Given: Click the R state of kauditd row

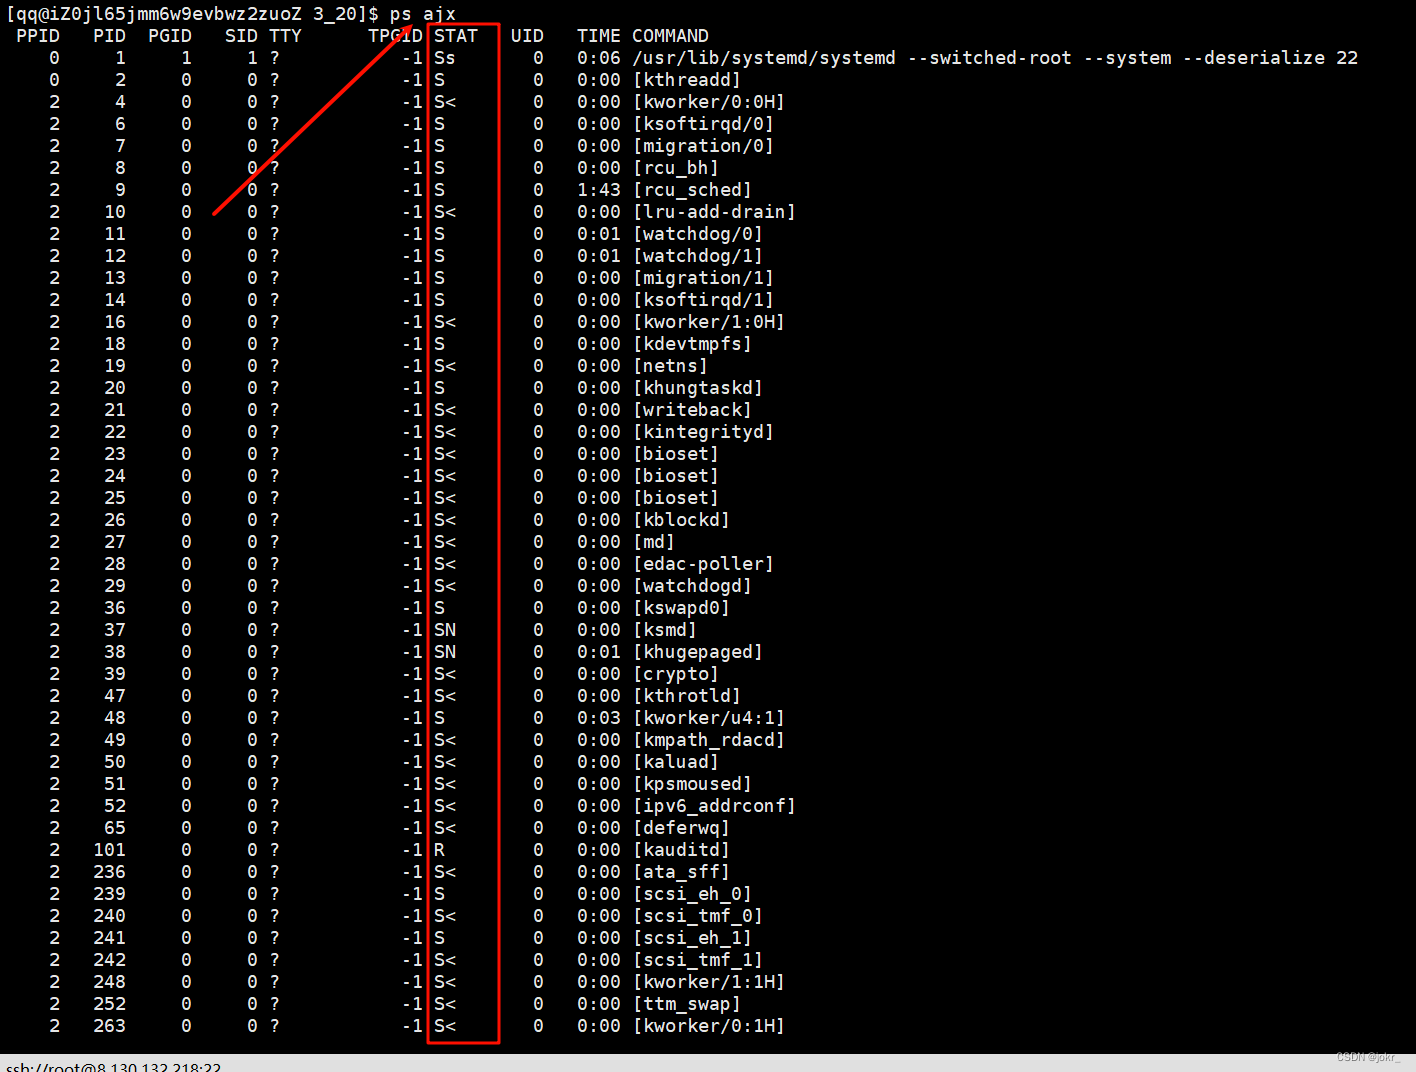Looking at the screenshot, I should (439, 850).
